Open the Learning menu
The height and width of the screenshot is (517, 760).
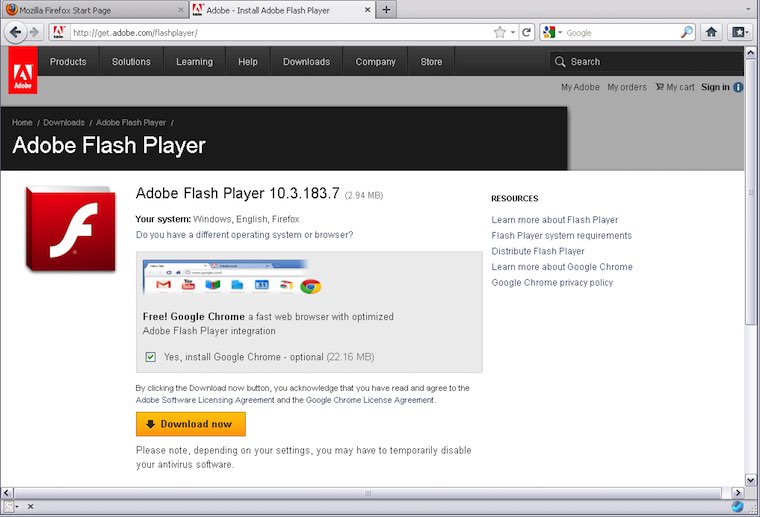194,62
